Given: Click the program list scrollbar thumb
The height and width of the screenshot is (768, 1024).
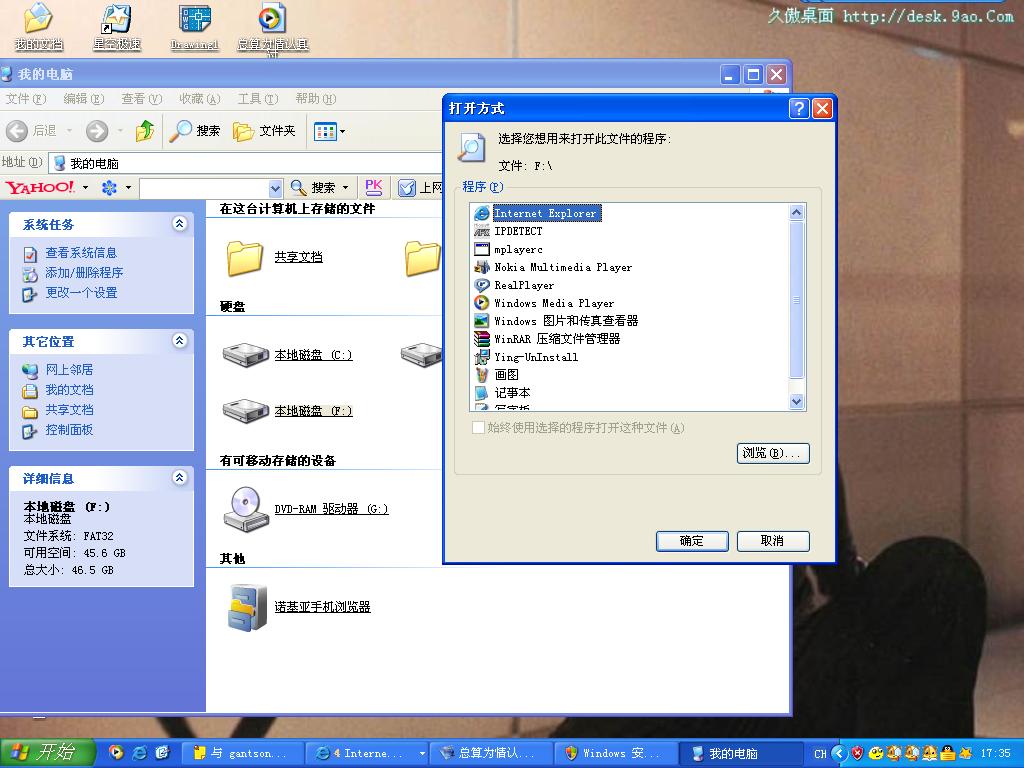Looking at the screenshot, I should point(796,300).
